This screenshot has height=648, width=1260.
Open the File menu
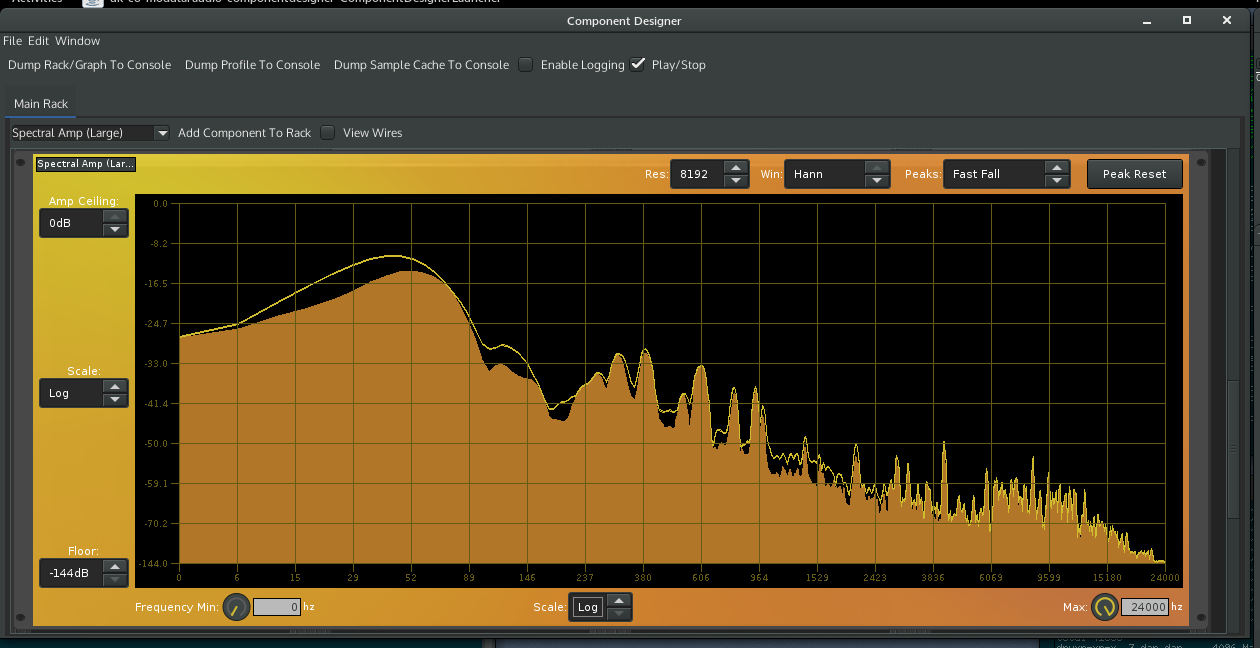click(x=12, y=41)
